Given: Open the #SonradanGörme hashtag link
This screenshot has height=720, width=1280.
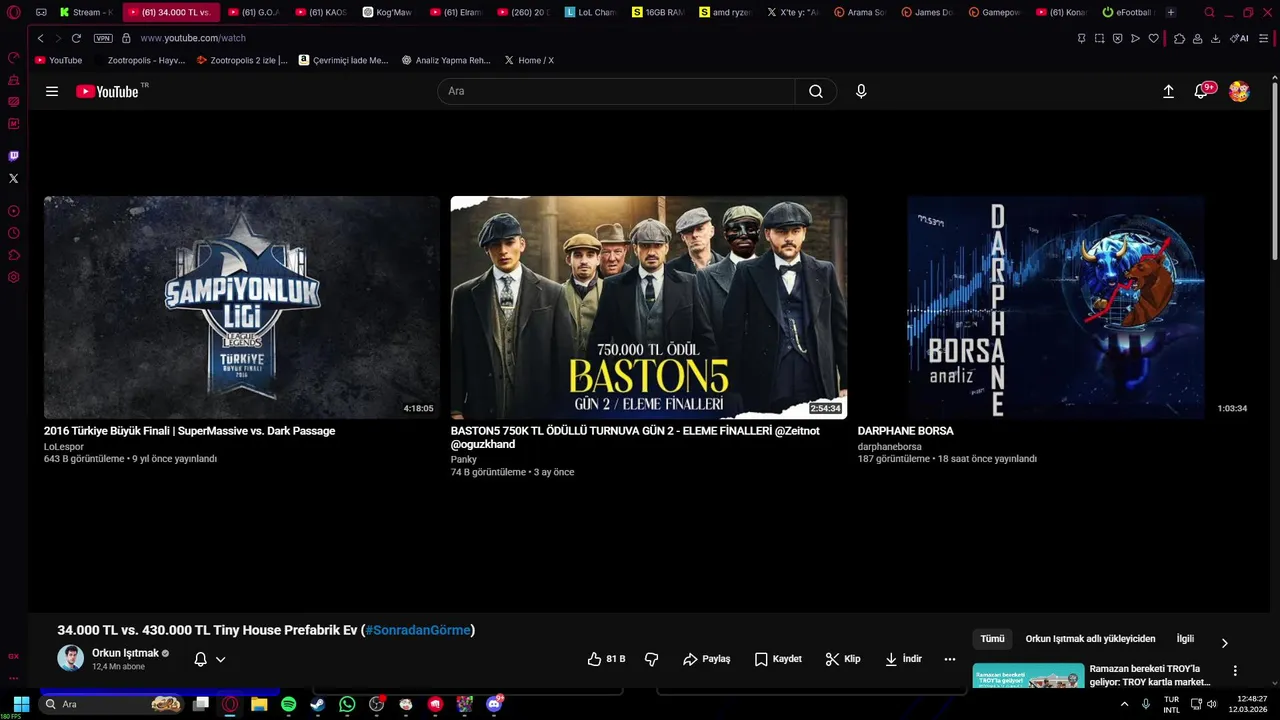Looking at the screenshot, I should coord(418,630).
